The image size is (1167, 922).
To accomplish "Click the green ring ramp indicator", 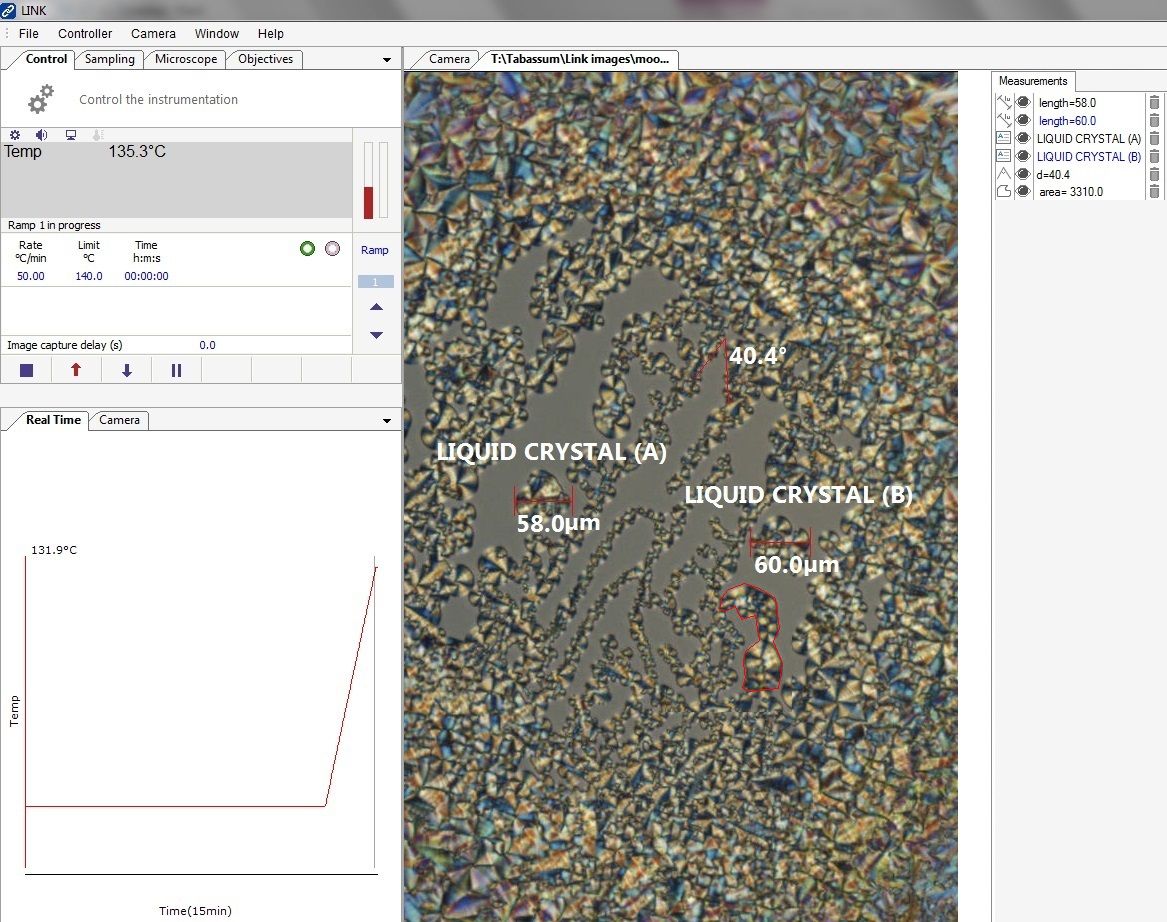I will click(x=307, y=249).
